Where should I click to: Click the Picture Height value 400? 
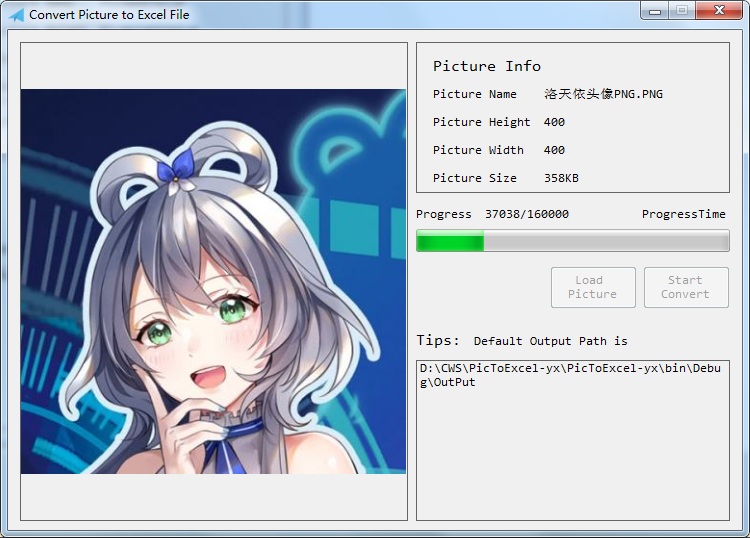tap(554, 122)
